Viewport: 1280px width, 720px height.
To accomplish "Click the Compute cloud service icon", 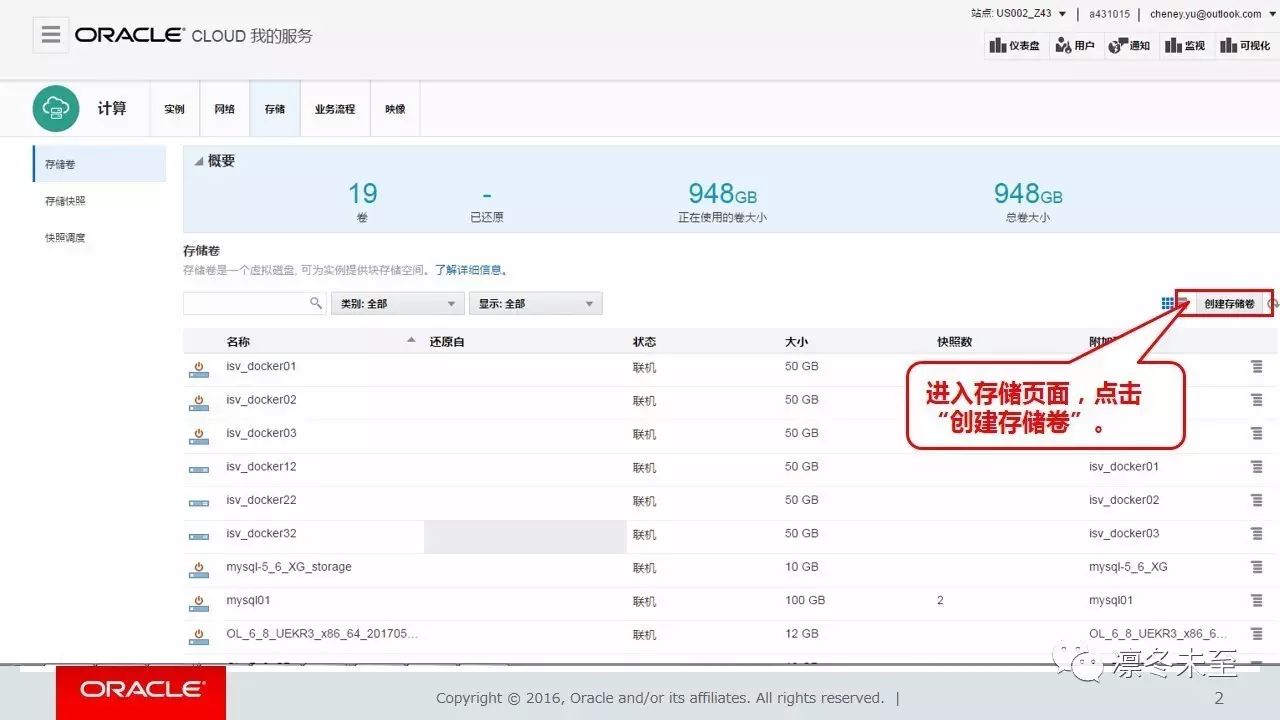I will tap(56, 108).
